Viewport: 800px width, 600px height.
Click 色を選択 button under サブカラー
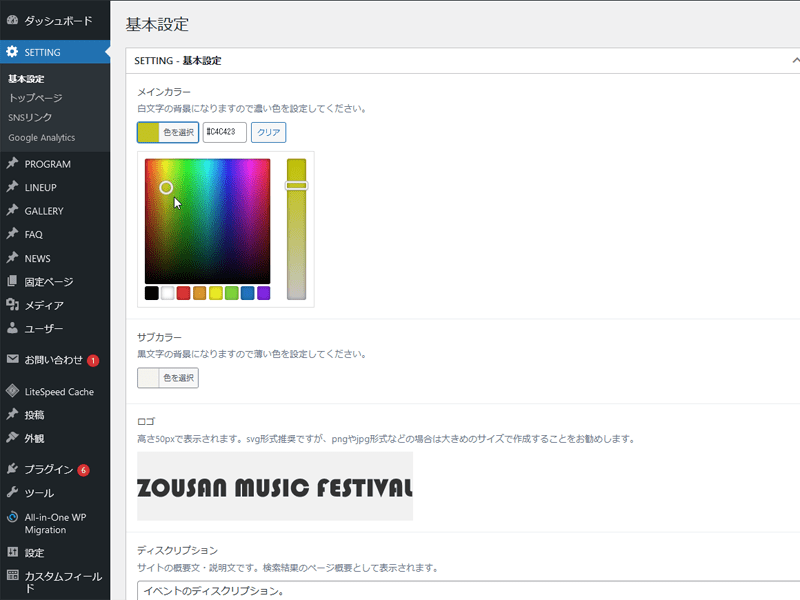[166, 377]
